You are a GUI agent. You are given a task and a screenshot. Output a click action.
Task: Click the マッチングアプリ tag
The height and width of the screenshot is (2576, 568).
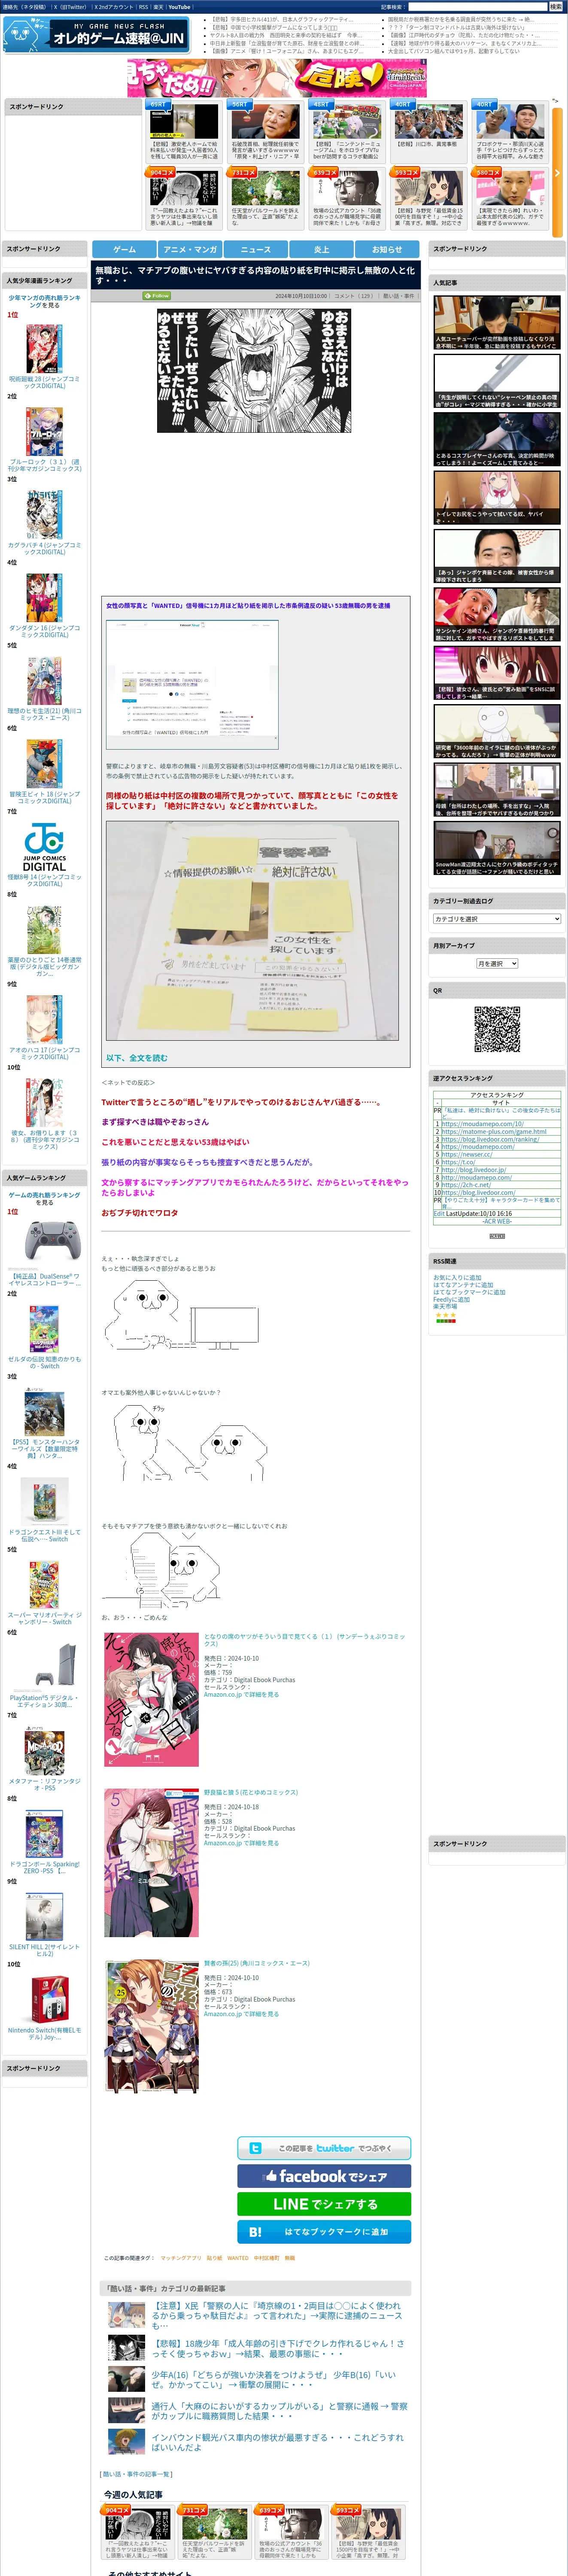(x=181, y=2257)
